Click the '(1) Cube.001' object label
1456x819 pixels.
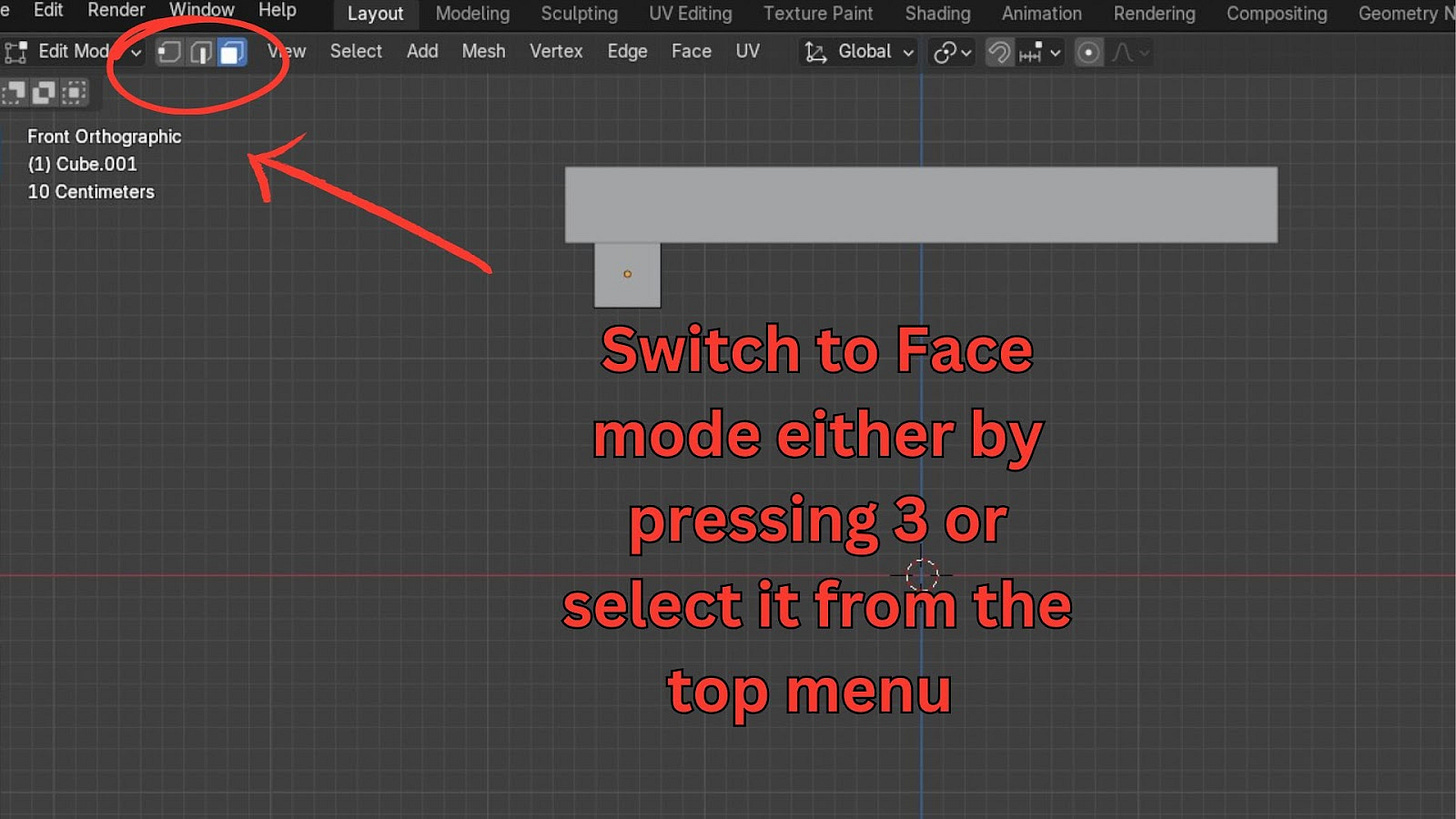tap(82, 164)
